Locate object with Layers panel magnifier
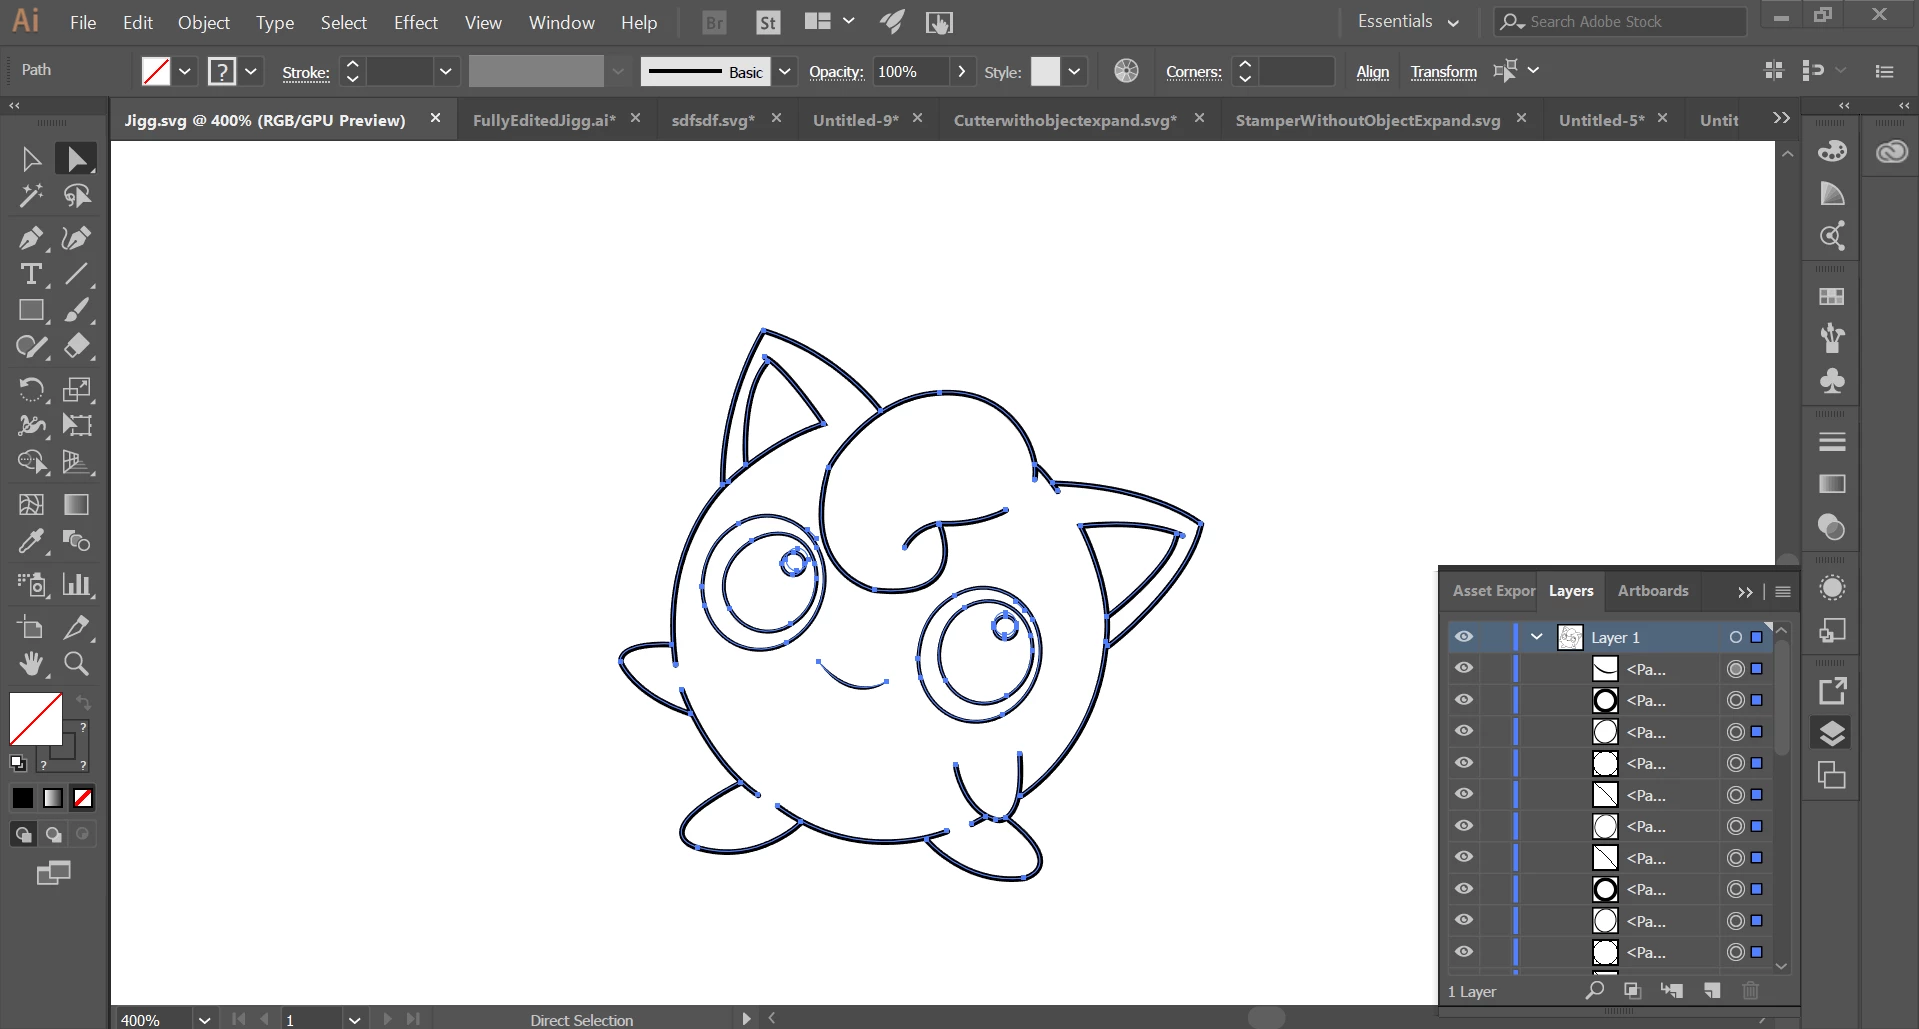Viewport: 1919px width, 1029px height. click(1595, 990)
